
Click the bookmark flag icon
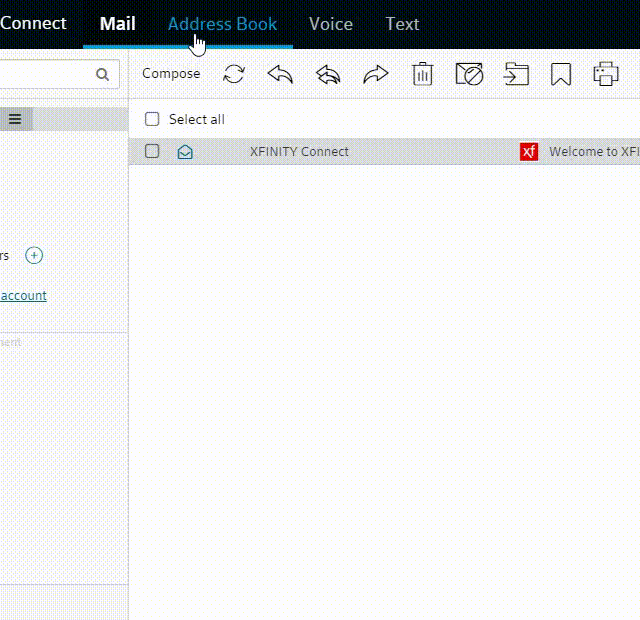[x=561, y=74]
